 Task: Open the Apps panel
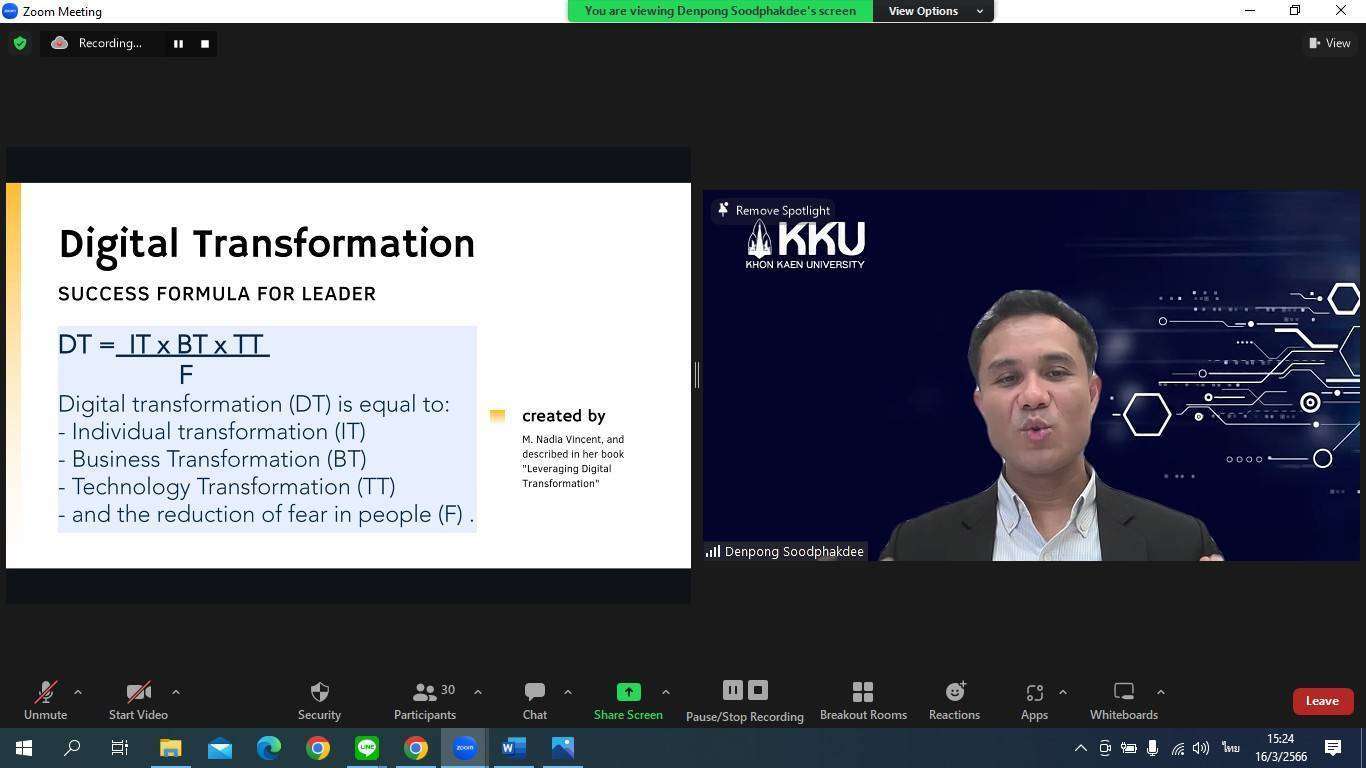coord(1034,701)
